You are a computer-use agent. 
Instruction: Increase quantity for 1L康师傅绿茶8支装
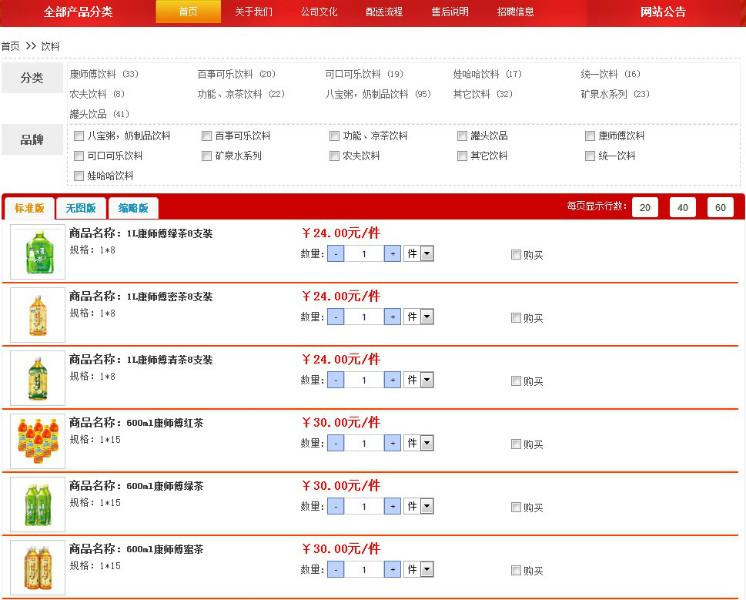[x=392, y=254]
